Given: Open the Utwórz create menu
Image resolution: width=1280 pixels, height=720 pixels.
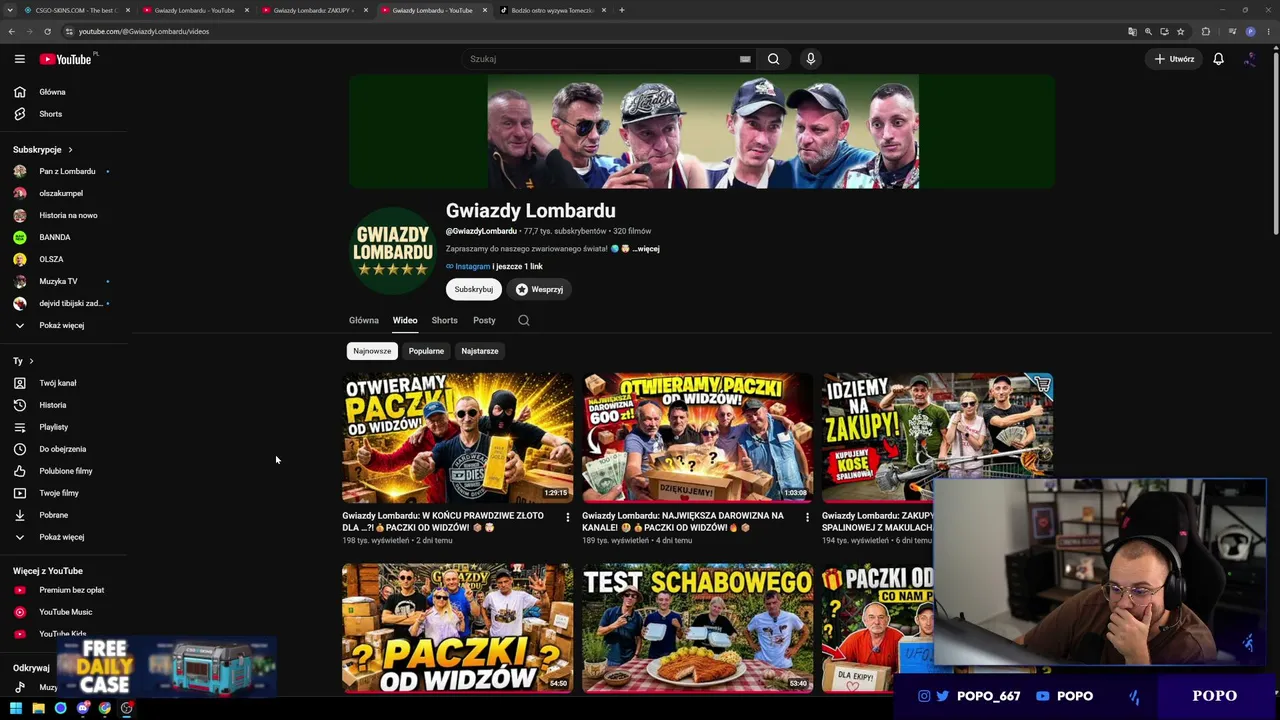Looking at the screenshot, I should tap(1174, 59).
